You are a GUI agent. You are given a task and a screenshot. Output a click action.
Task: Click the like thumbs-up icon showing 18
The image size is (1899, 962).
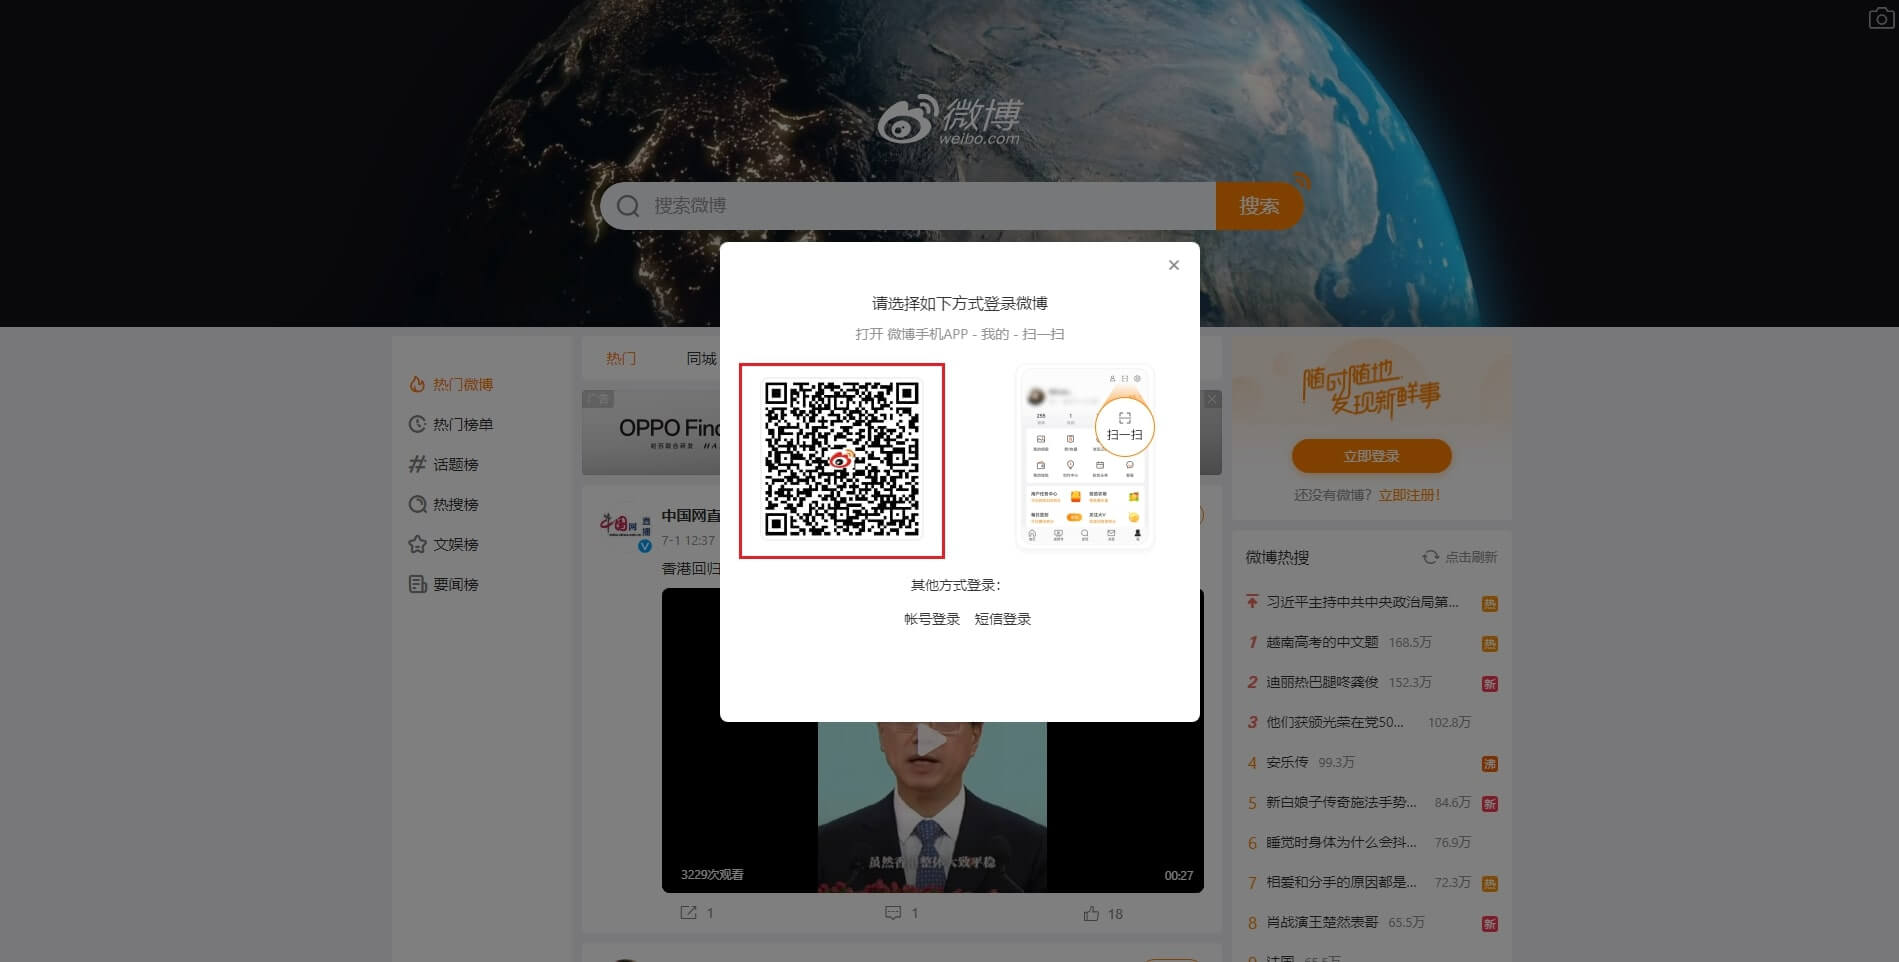1091,913
